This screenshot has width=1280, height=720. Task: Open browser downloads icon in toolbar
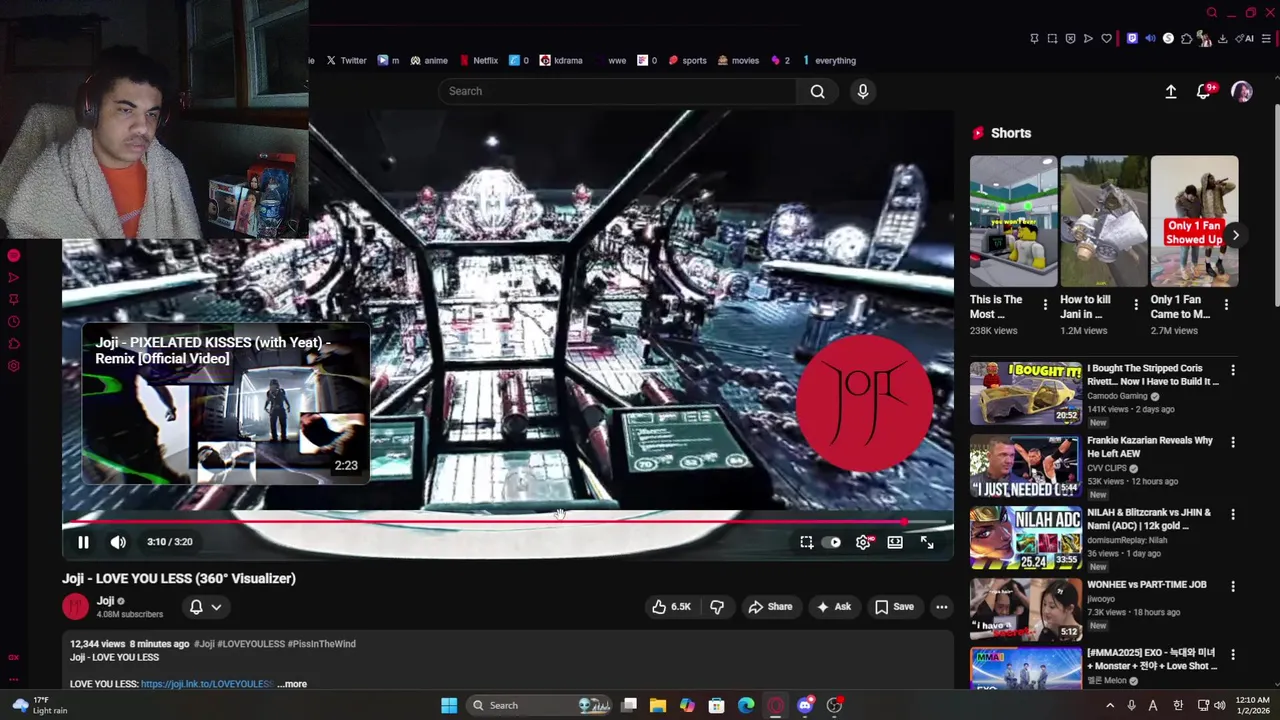coord(1222,39)
